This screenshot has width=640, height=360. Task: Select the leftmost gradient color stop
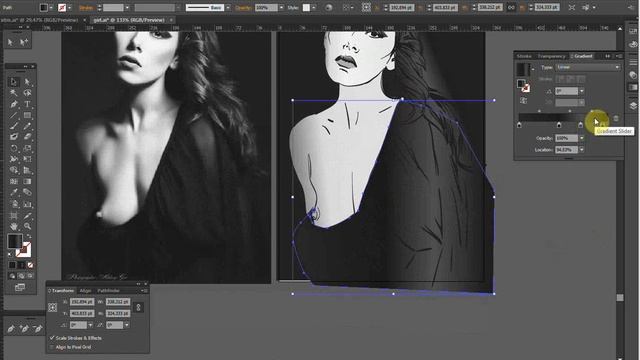[519, 125]
